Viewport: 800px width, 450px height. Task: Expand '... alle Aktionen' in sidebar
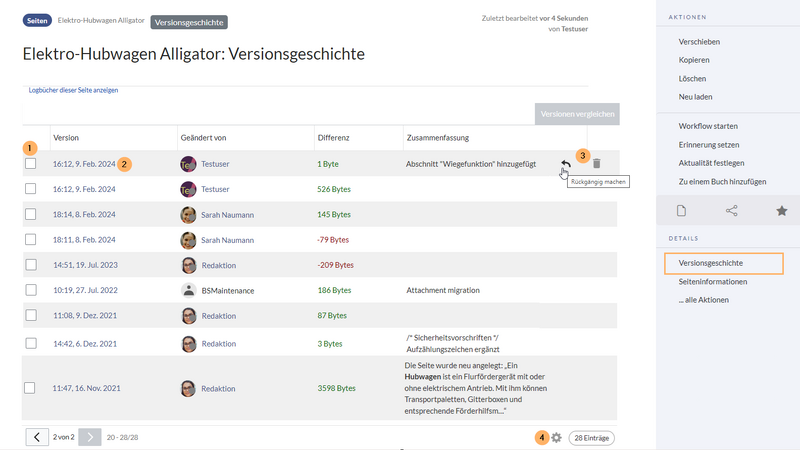[x=705, y=300]
